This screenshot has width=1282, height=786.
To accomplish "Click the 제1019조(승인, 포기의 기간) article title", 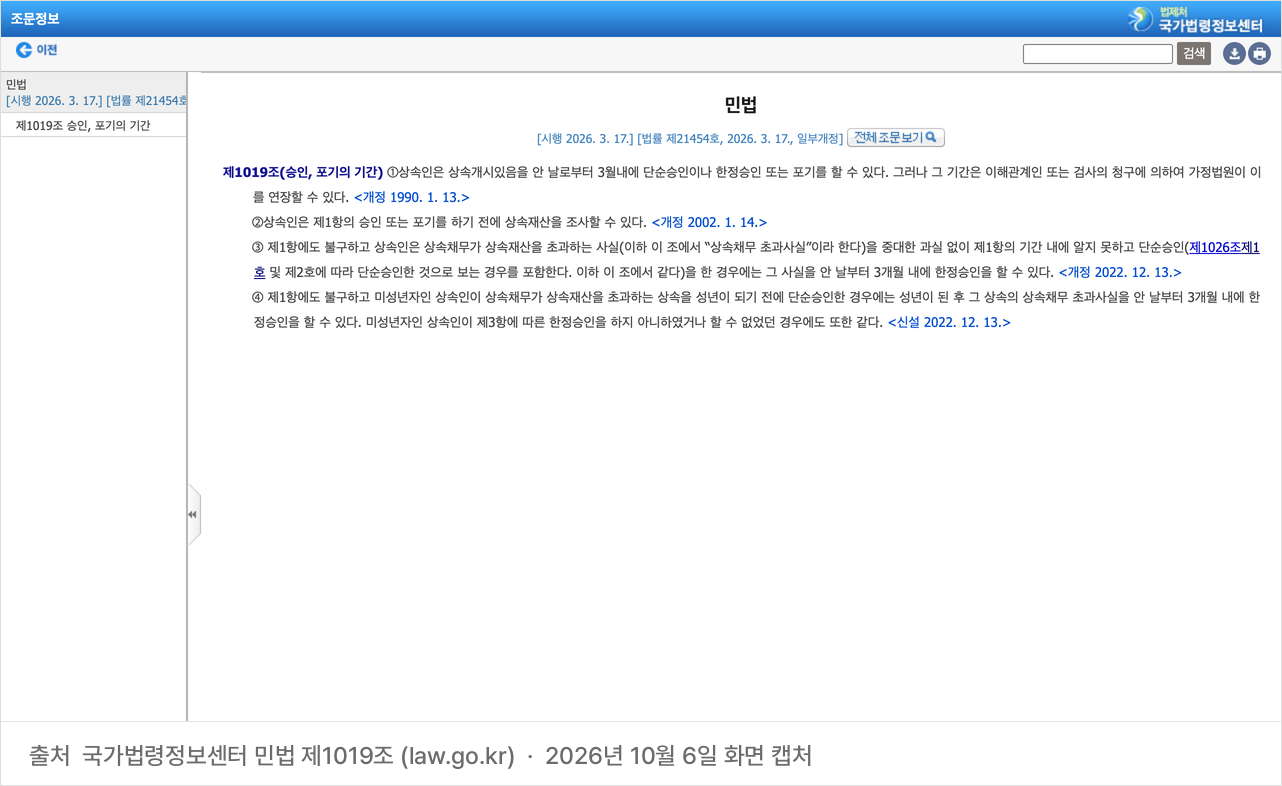I will click(x=303, y=172).
